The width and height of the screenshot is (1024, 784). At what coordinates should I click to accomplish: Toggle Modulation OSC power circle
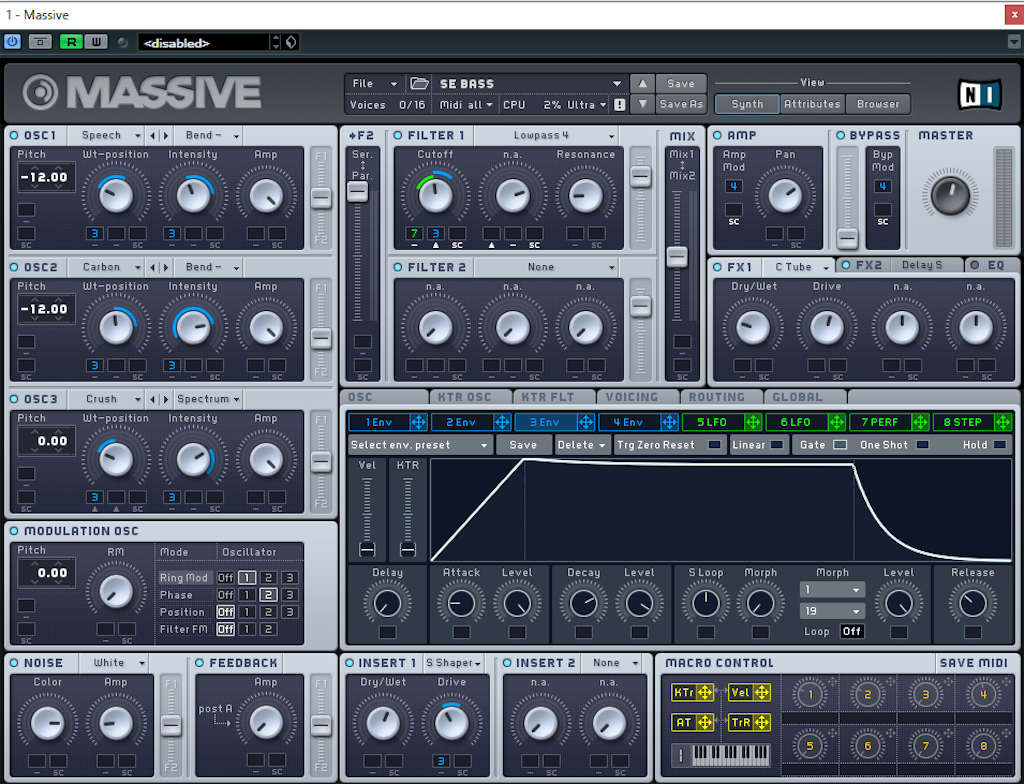tap(14, 531)
